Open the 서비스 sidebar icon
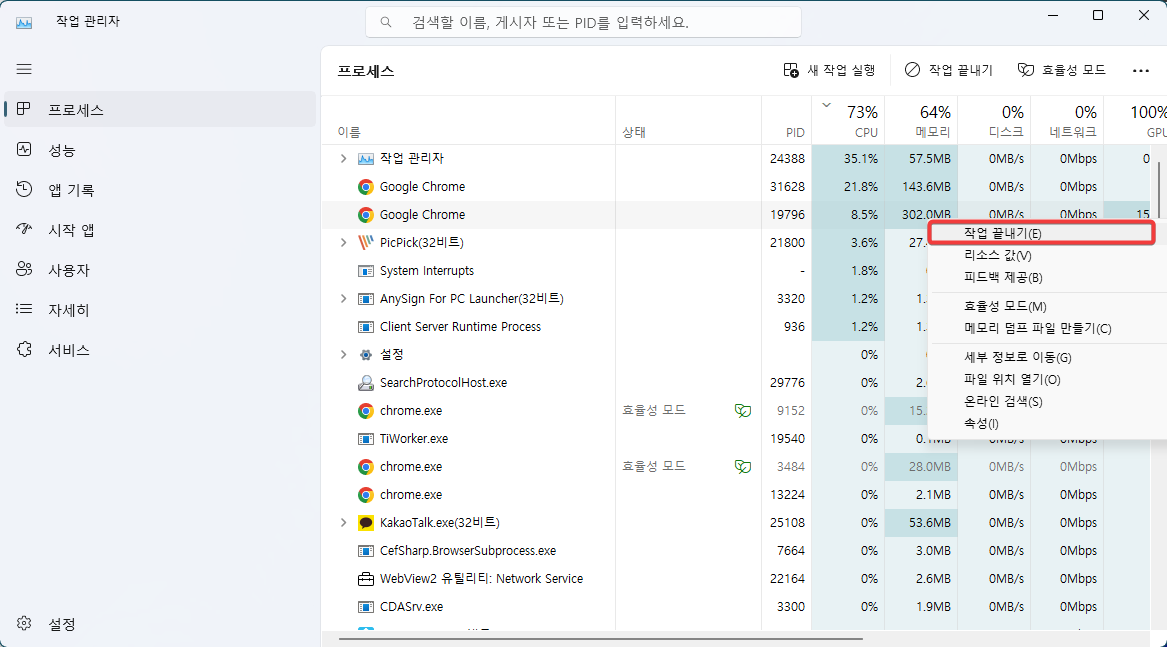1167x647 pixels. tap(22, 346)
